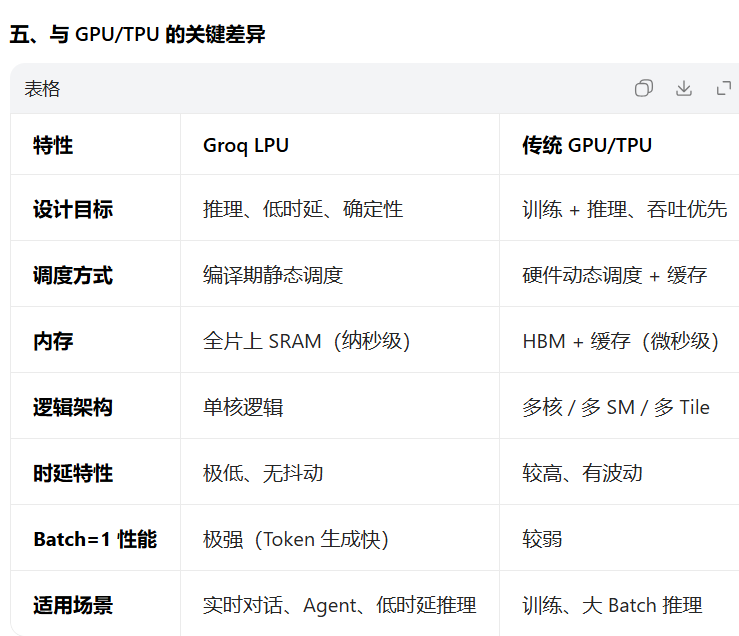The width and height of the screenshot is (739, 636).
Task: Download the table using the download icon
Action: (x=684, y=88)
